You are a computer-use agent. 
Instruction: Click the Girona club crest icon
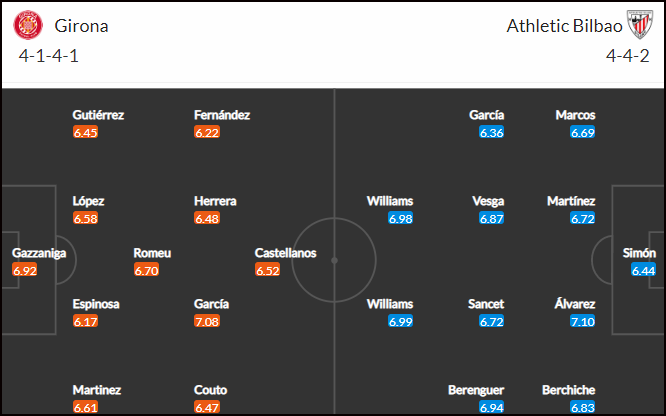pyautogui.click(x=28, y=25)
